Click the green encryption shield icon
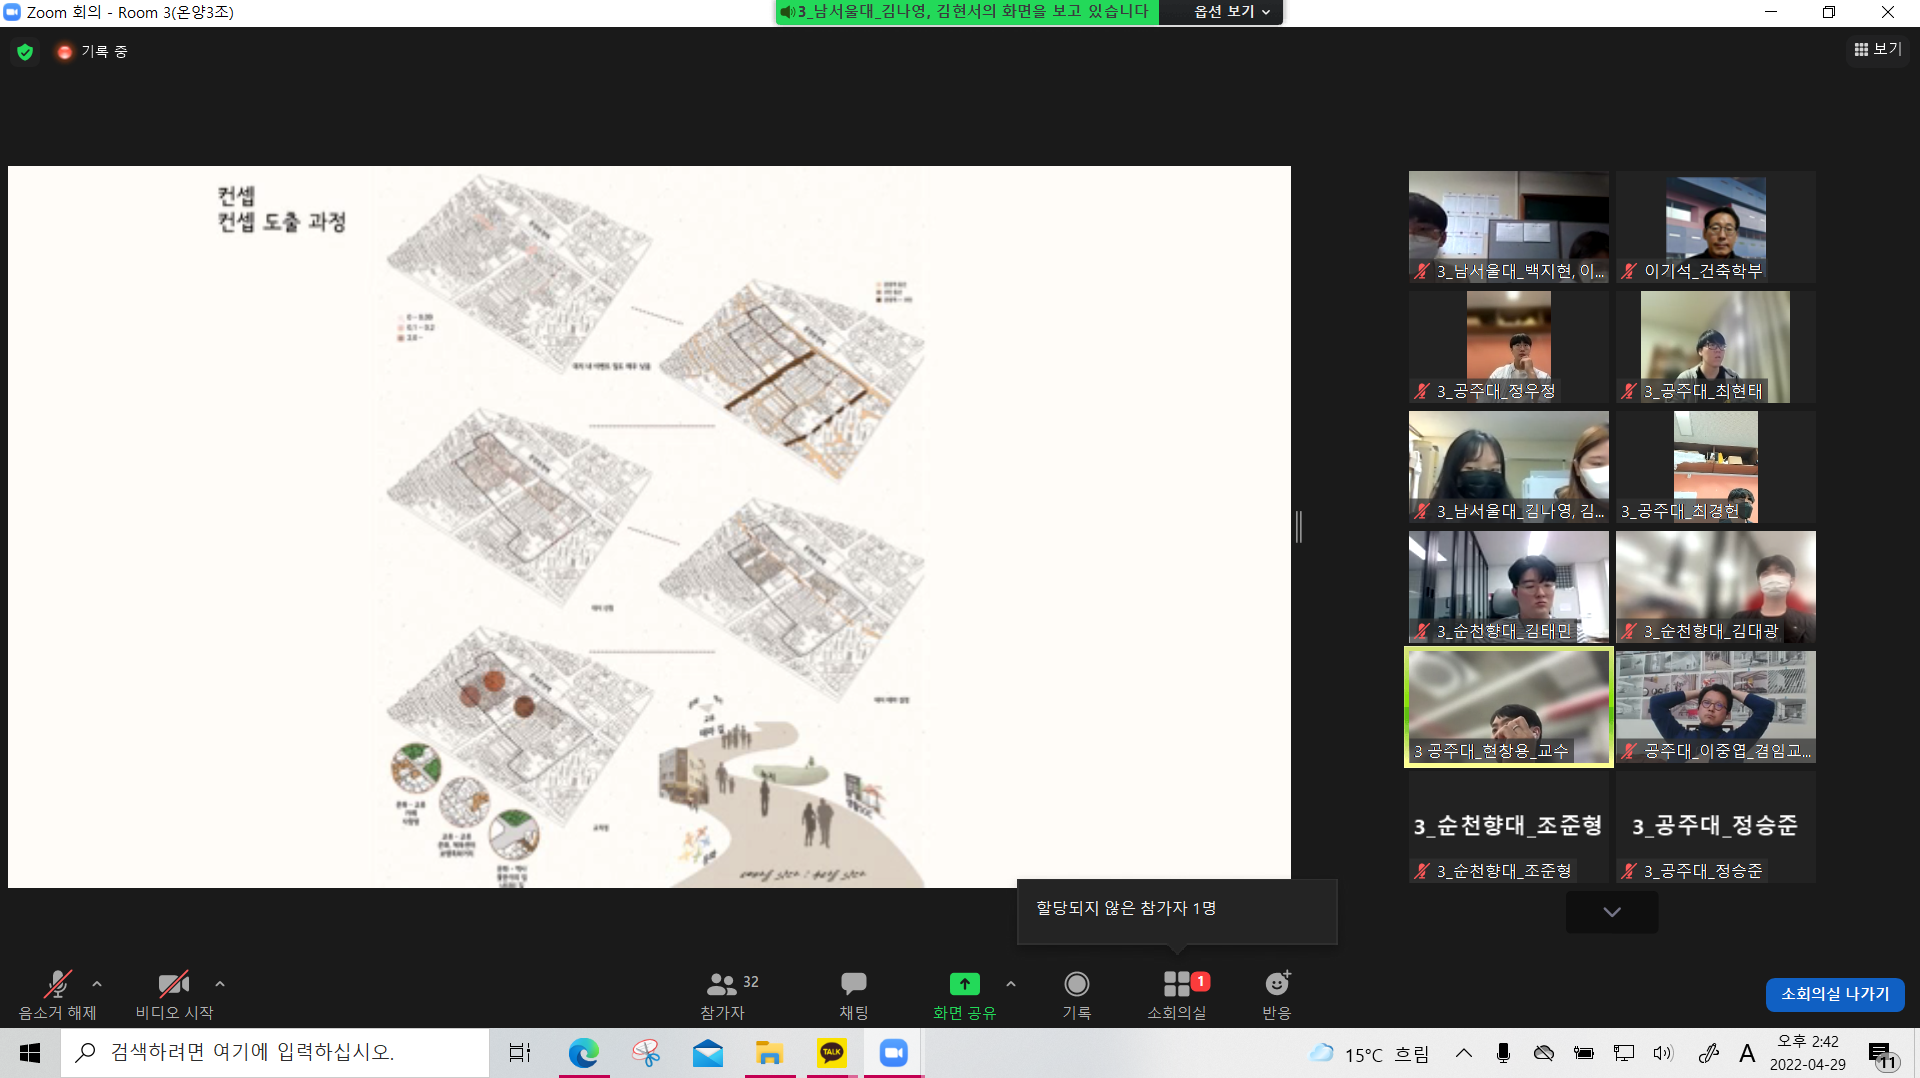Viewport: 1920px width, 1078px height. (25, 52)
